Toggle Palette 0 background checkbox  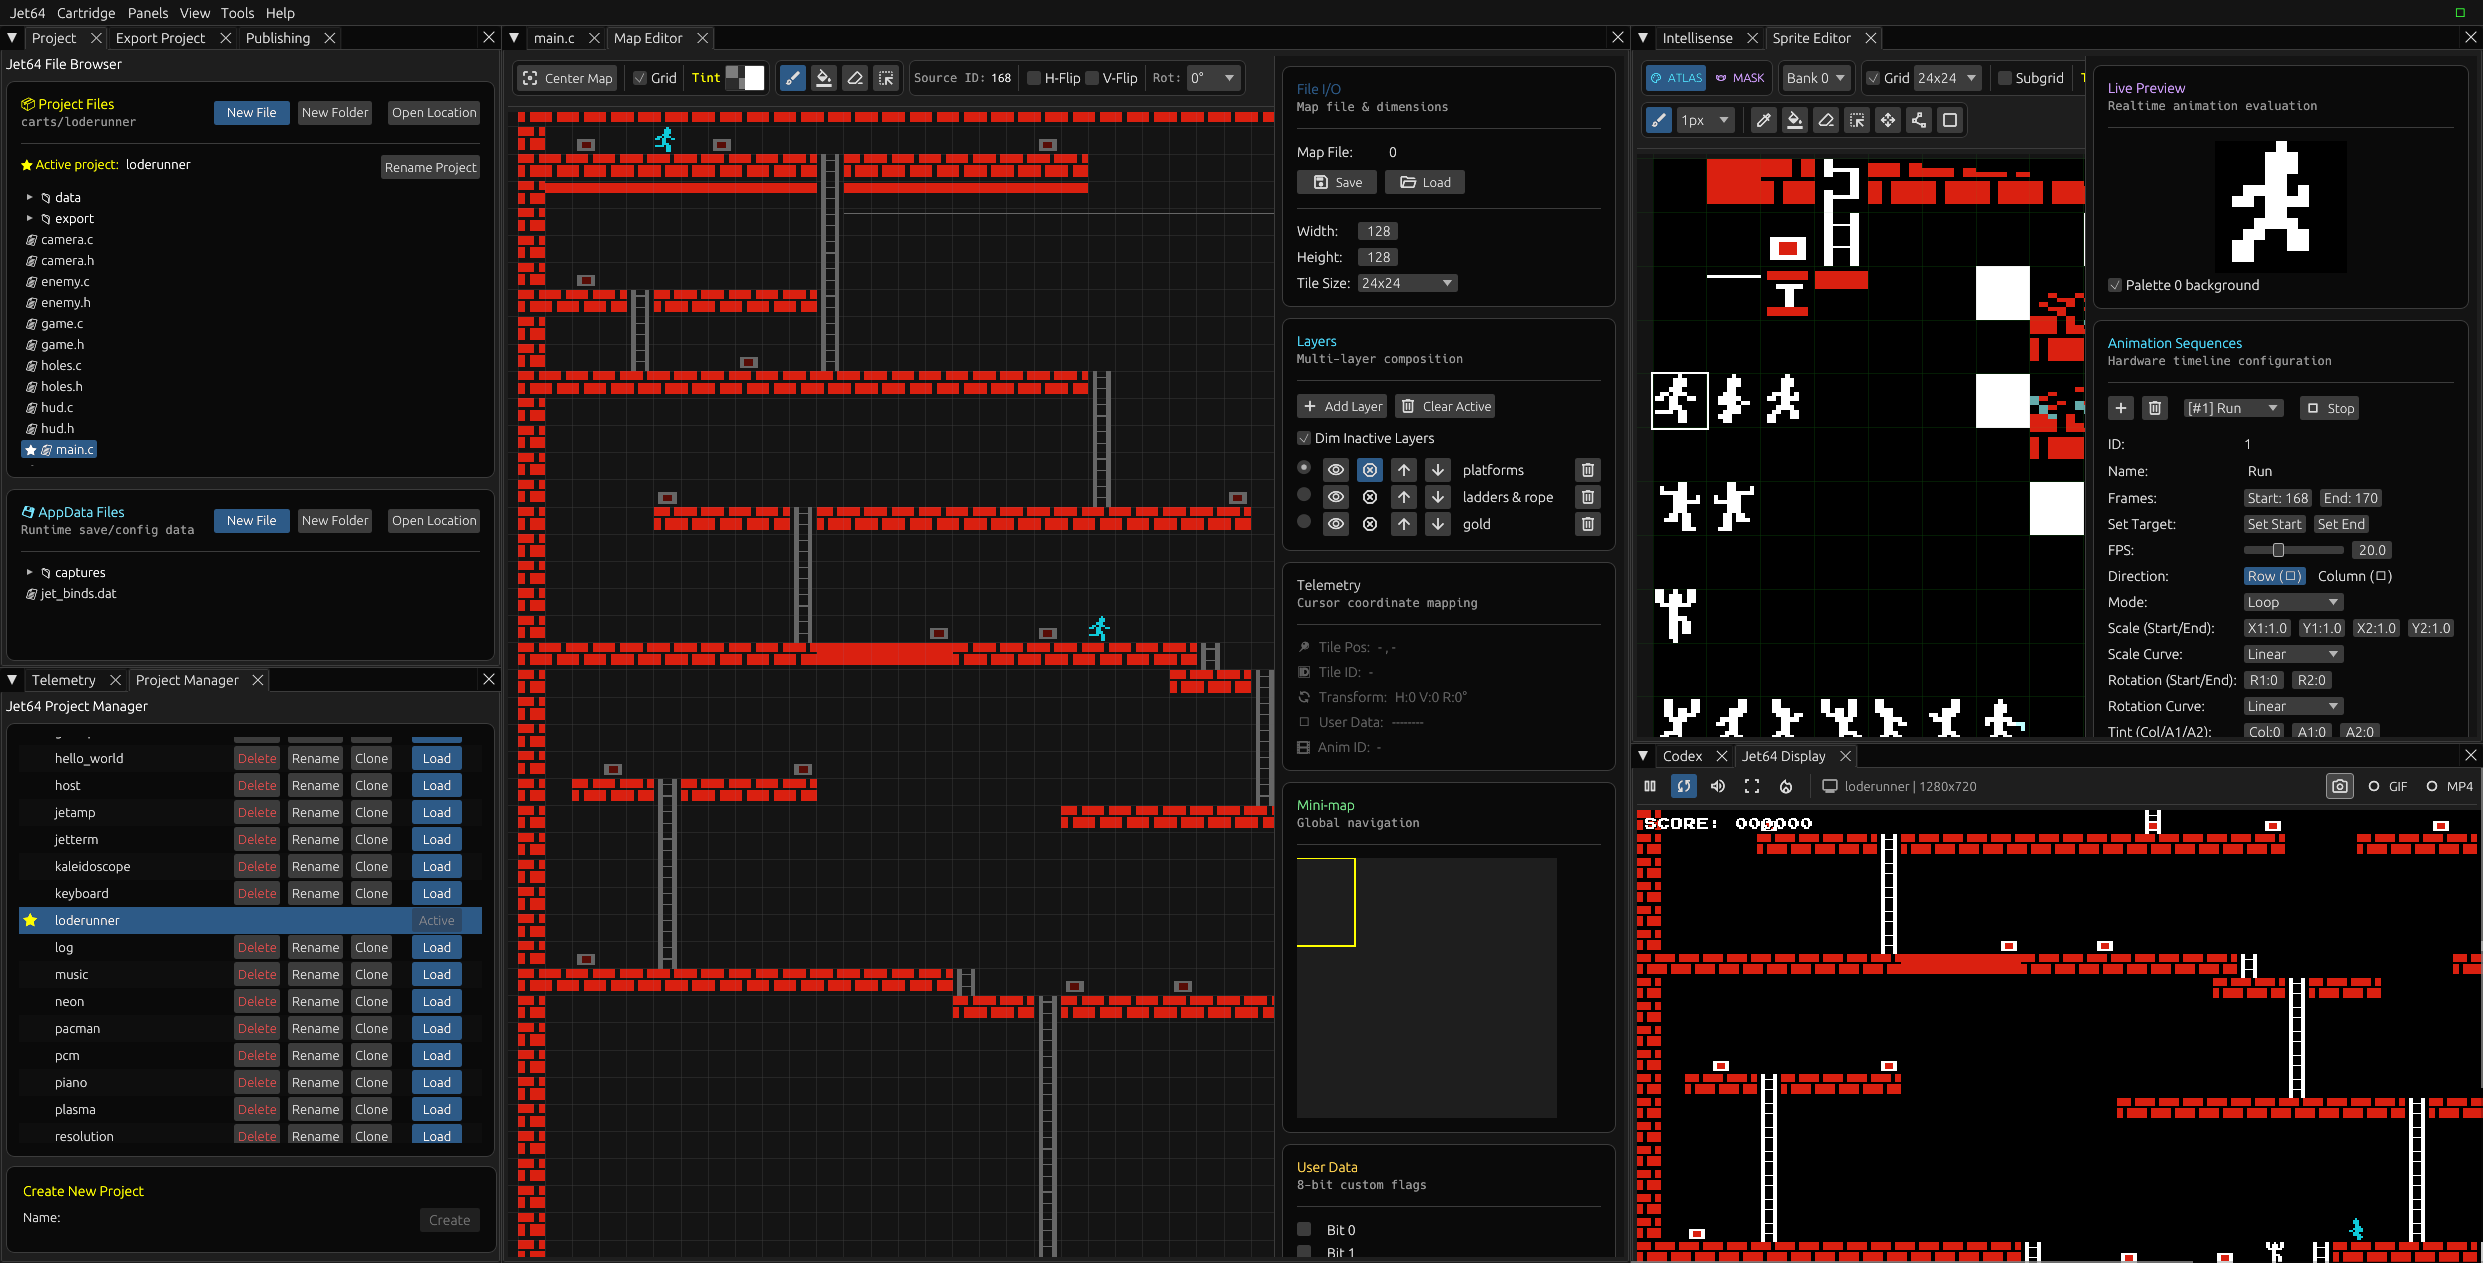point(2115,285)
